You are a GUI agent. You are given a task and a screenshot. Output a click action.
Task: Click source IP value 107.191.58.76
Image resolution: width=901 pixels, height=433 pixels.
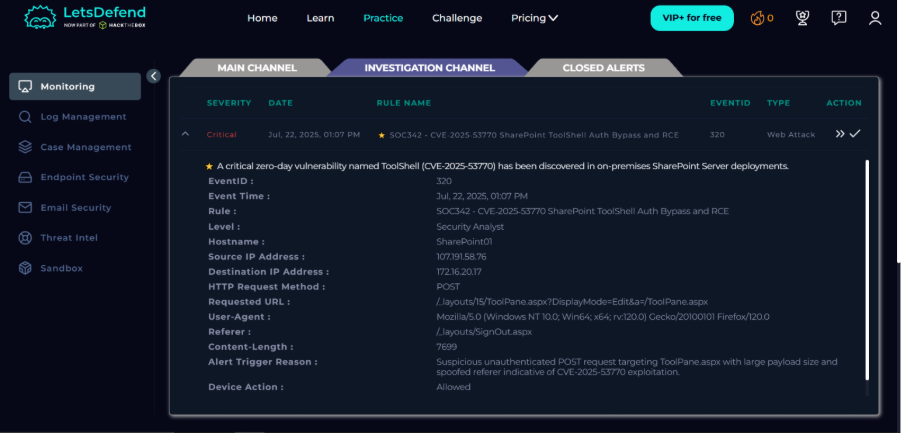pyautogui.click(x=461, y=257)
